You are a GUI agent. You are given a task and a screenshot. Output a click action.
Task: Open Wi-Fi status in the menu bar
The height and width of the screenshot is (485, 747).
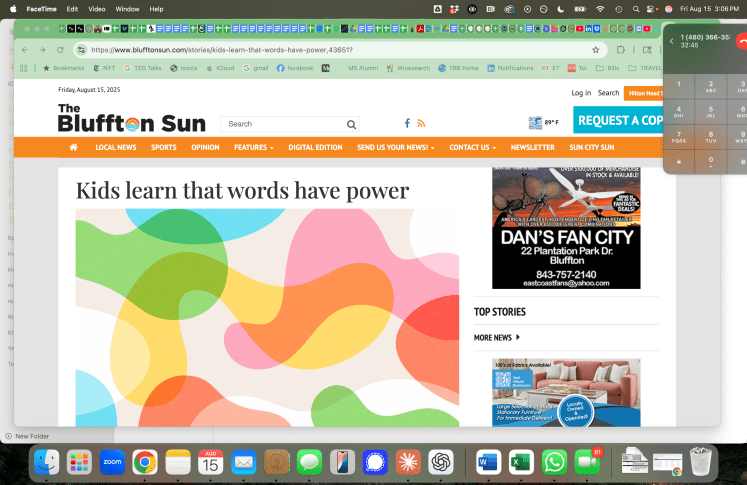pyautogui.click(x=600, y=9)
